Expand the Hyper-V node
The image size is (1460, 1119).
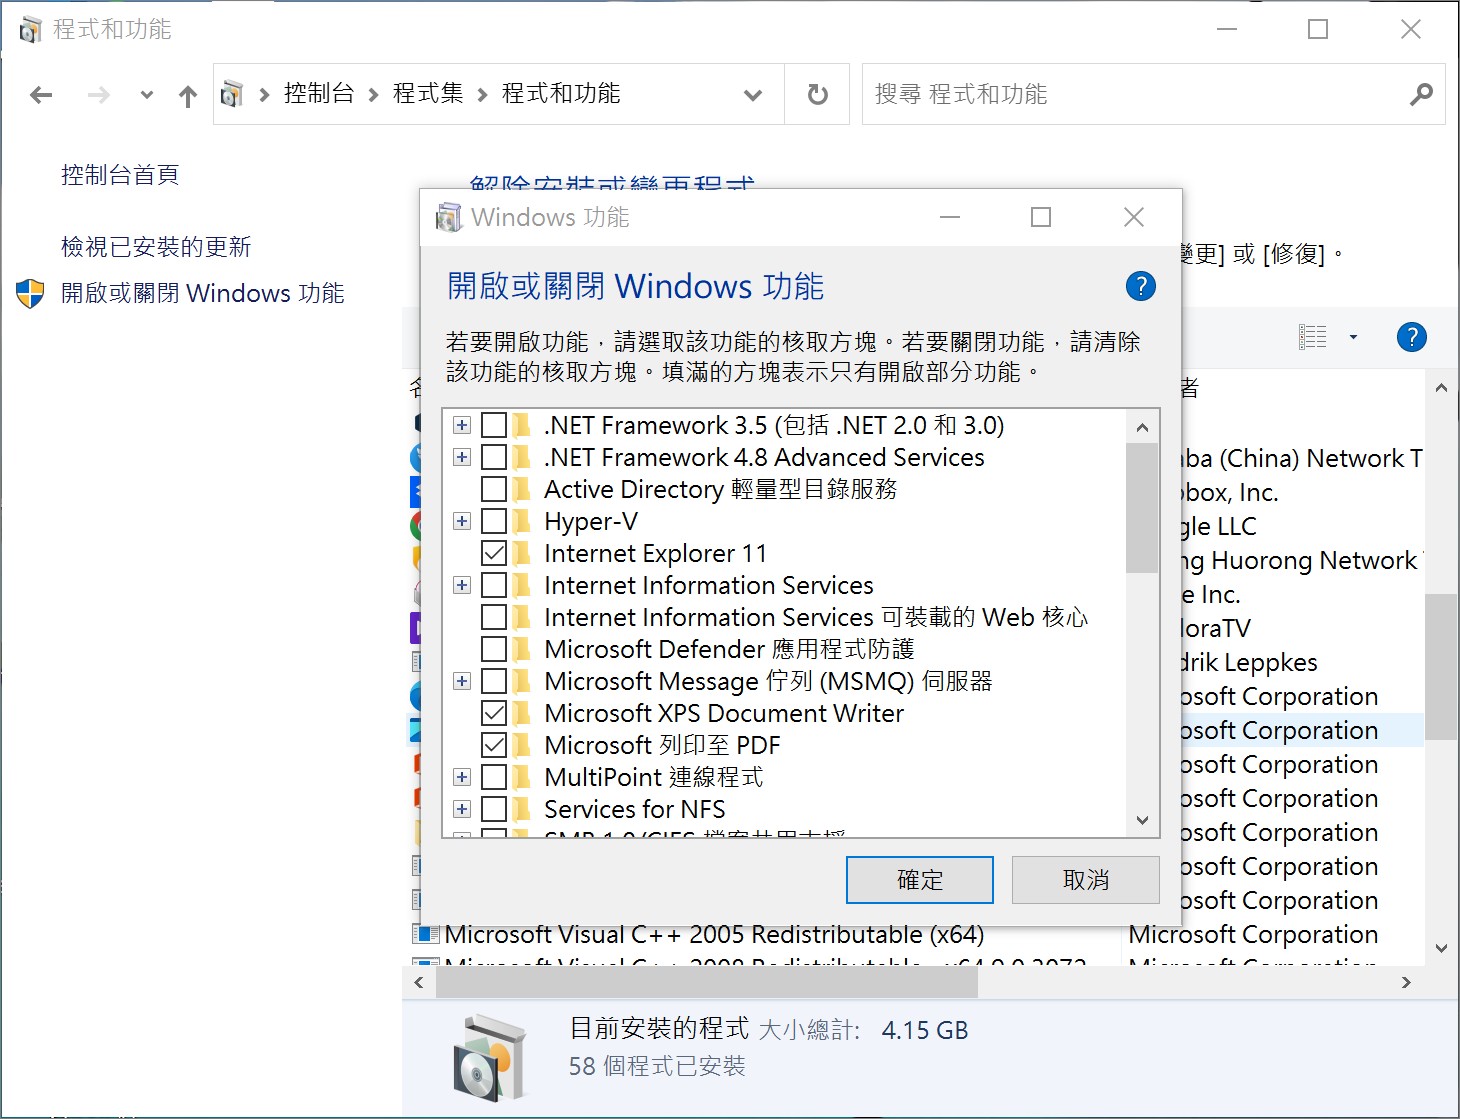pos(462,521)
